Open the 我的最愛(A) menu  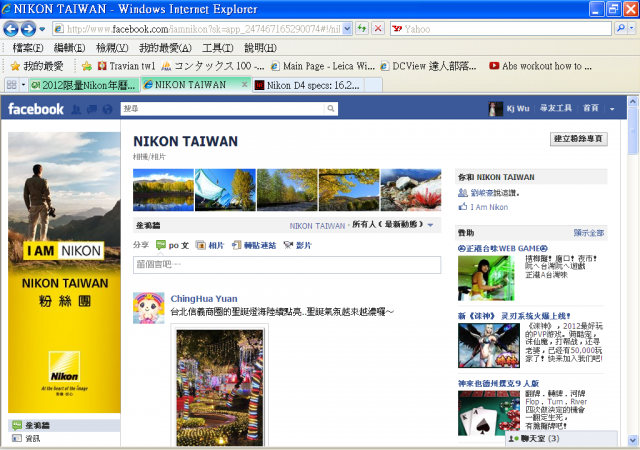click(x=165, y=48)
